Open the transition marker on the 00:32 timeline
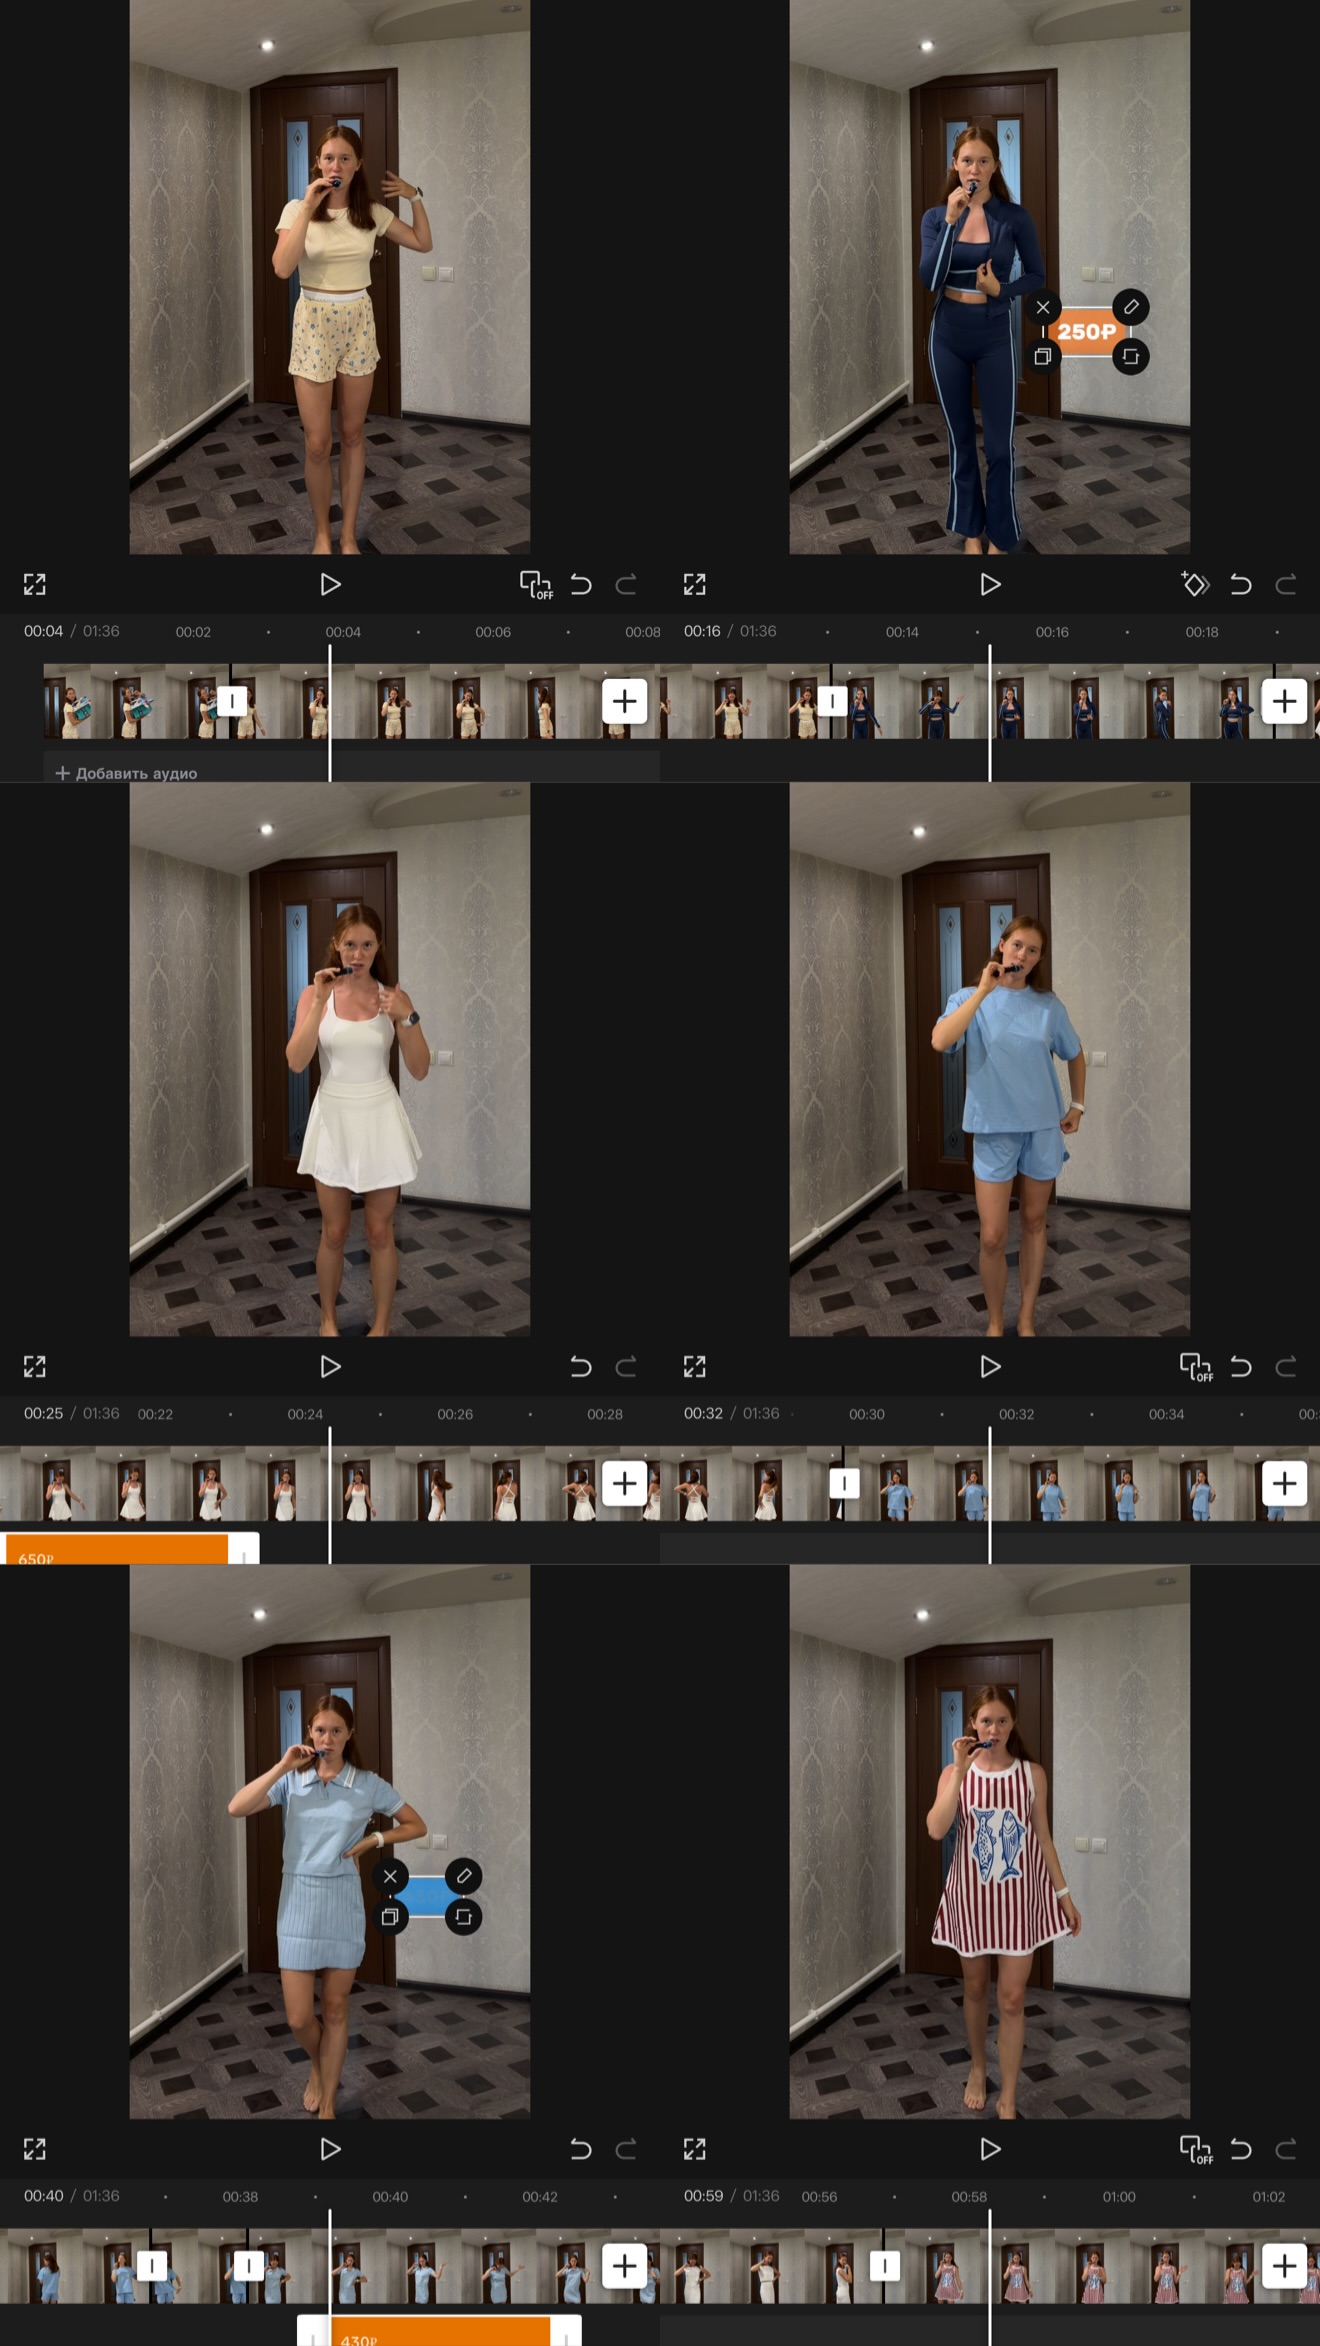The image size is (1320, 2346). 844,1483
